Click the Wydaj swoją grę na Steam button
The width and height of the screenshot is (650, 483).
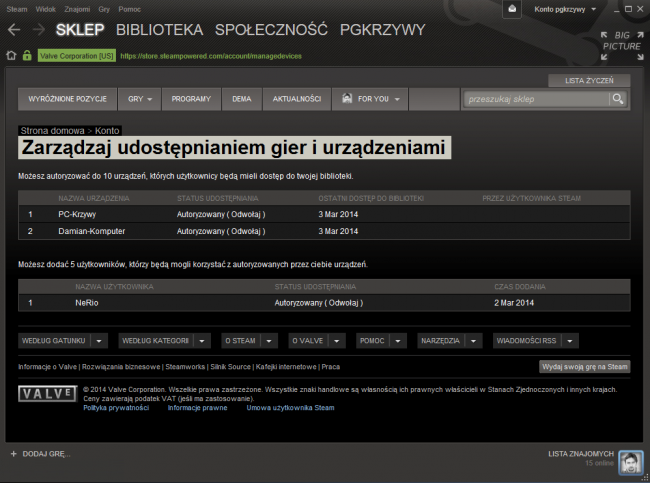tap(585, 366)
